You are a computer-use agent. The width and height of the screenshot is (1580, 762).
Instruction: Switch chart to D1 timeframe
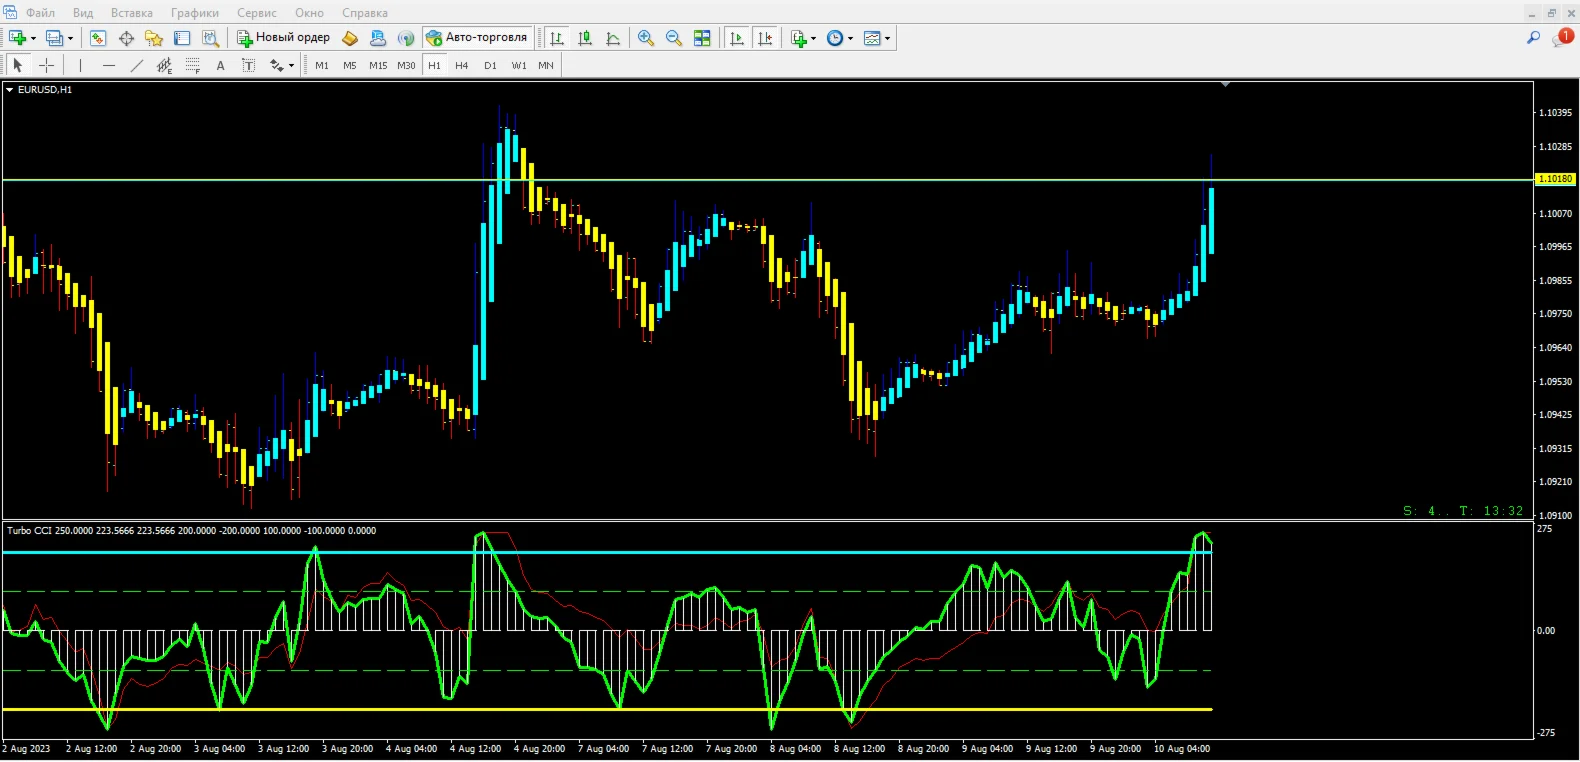tap(490, 65)
